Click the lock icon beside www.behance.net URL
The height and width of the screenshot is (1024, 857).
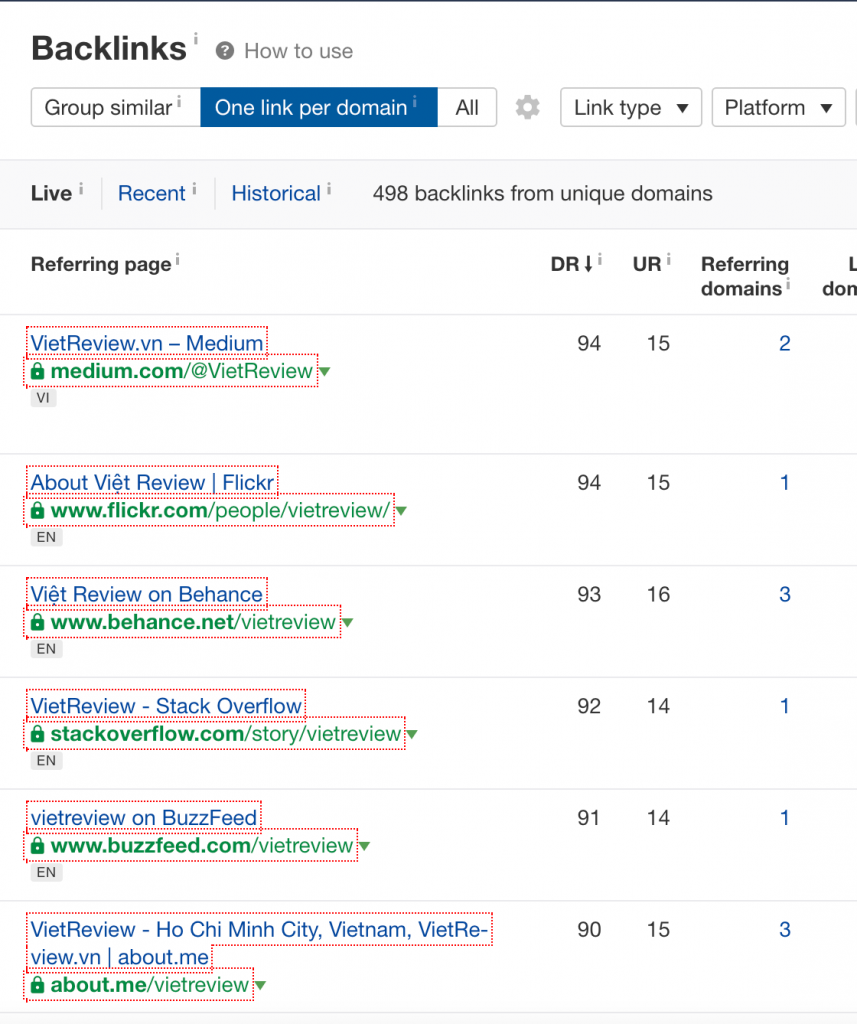(38, 622)
